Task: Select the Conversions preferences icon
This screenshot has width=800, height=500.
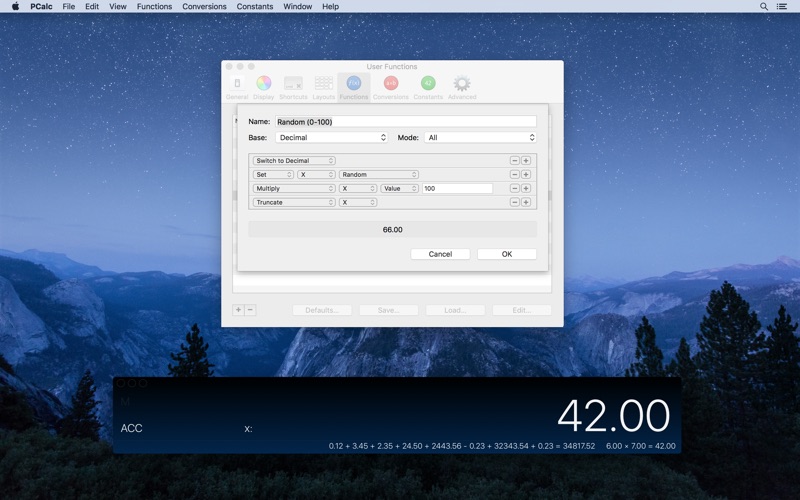Action: coord(390,86)
